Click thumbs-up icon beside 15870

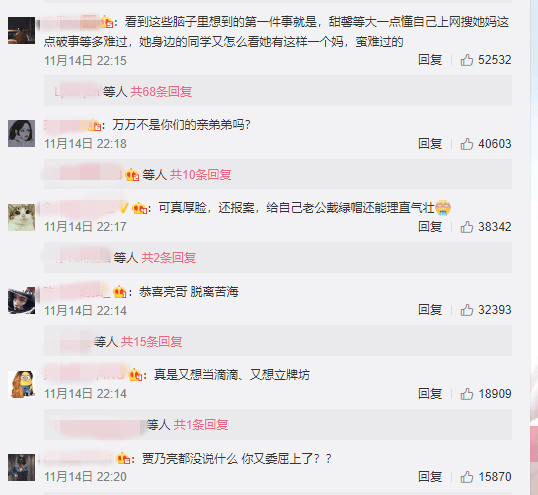[467, 477]
